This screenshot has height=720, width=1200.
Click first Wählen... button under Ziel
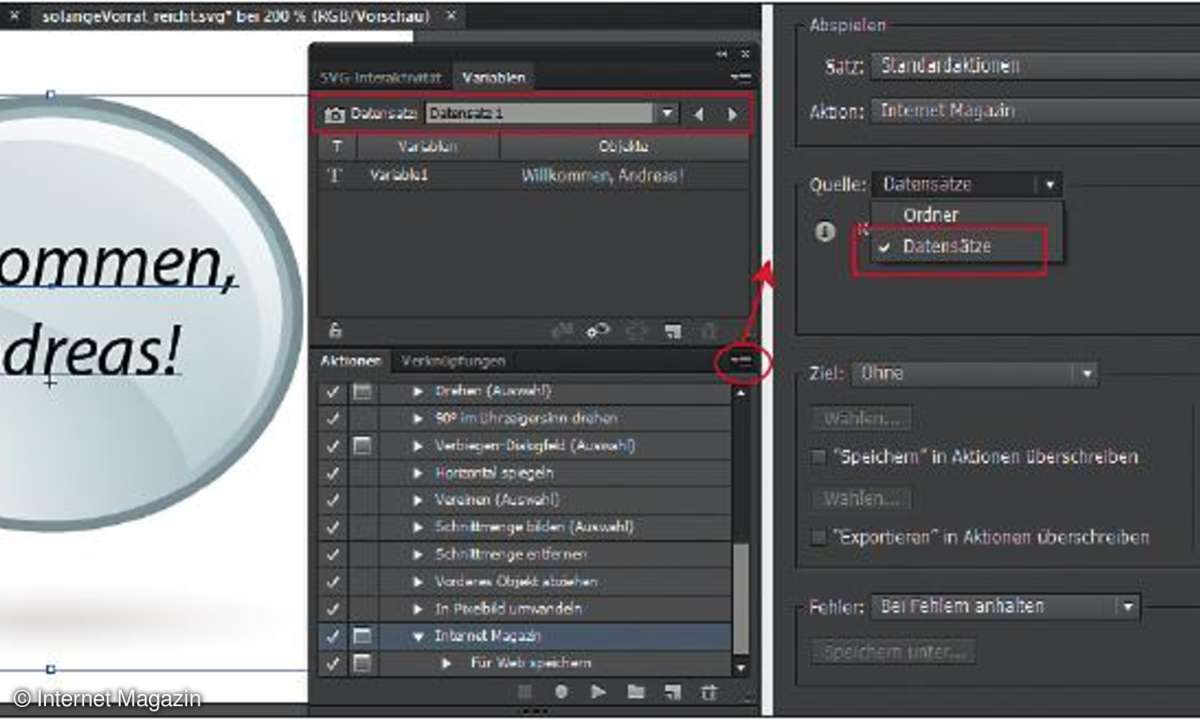(861, 417)
